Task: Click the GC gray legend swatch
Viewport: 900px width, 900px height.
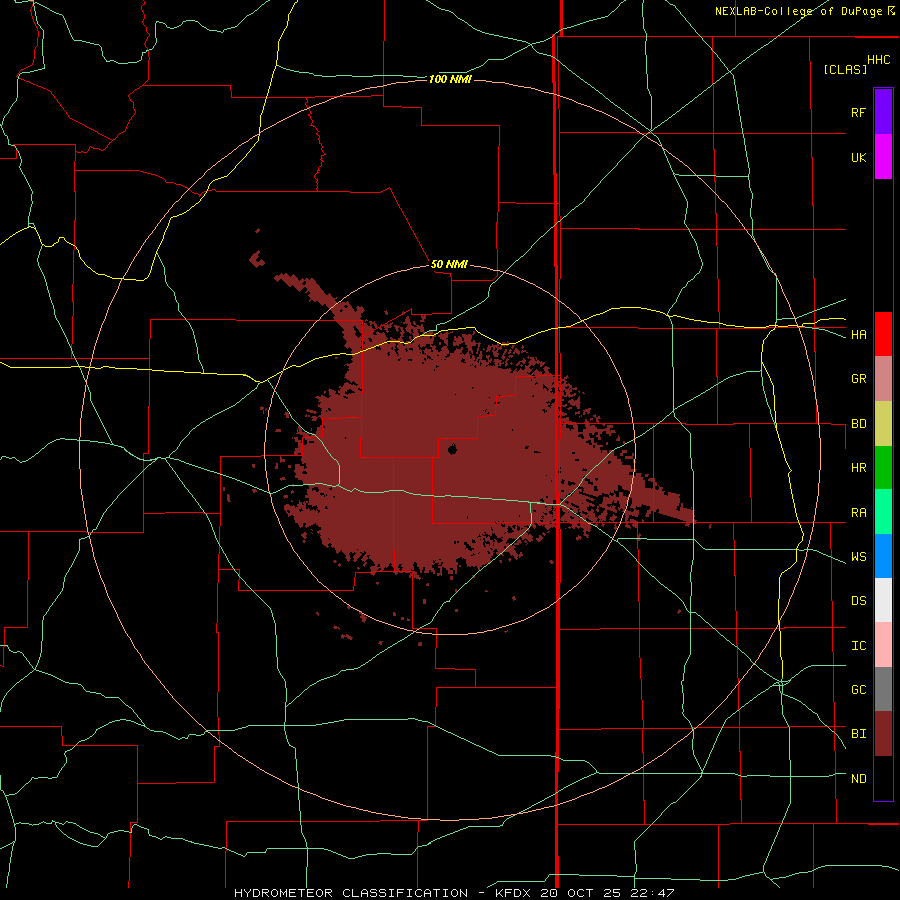Action: 883,689
